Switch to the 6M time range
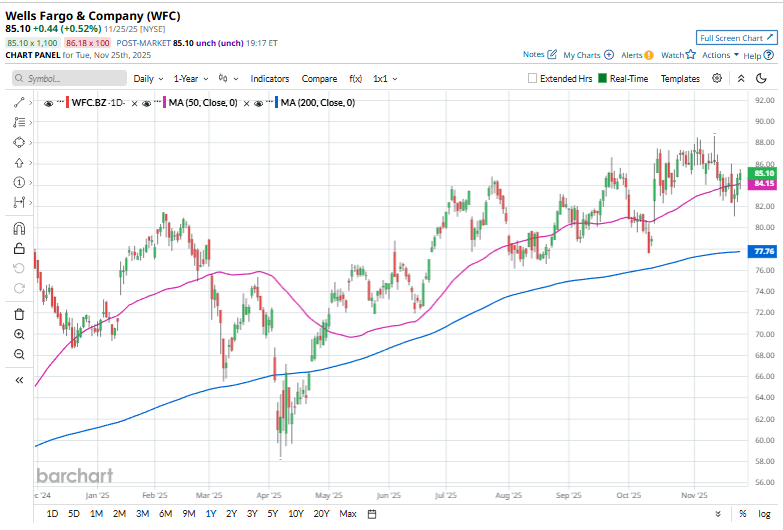783x530 pixels. click(164, 514)
